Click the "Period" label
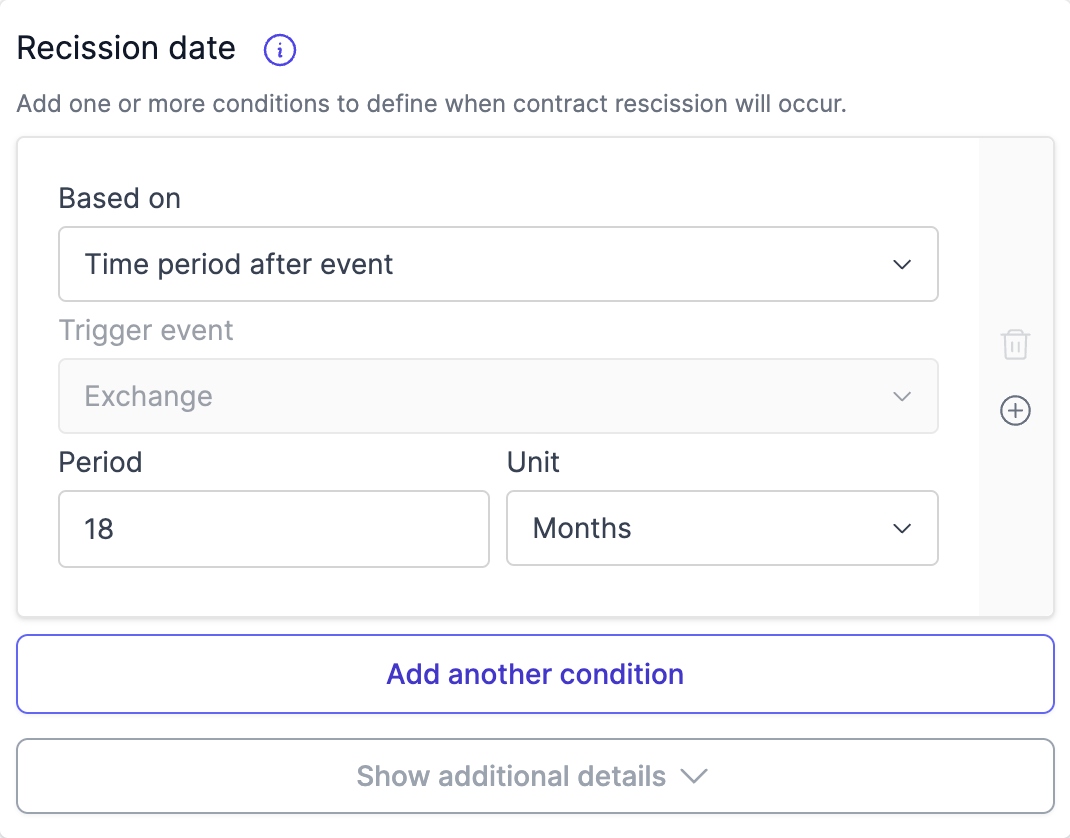 (x=100, y=462)
